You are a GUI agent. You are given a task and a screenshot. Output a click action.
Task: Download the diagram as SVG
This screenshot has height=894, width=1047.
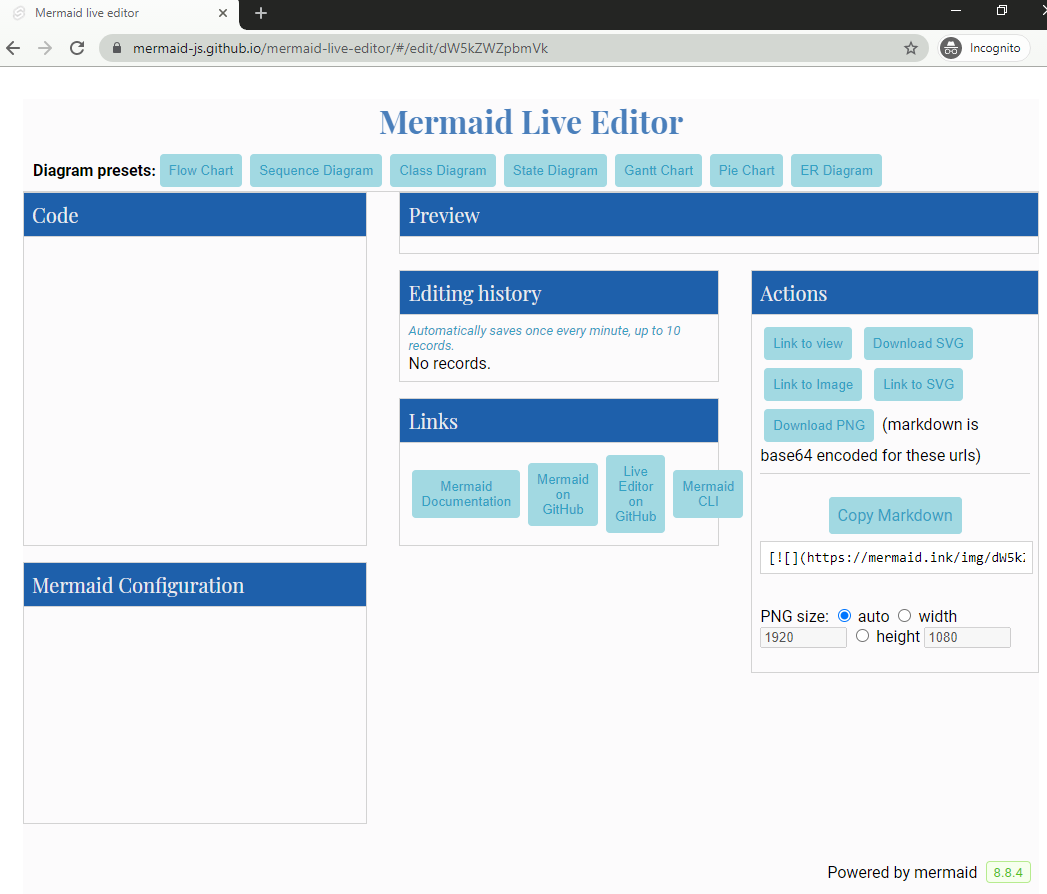click(918, 343)
